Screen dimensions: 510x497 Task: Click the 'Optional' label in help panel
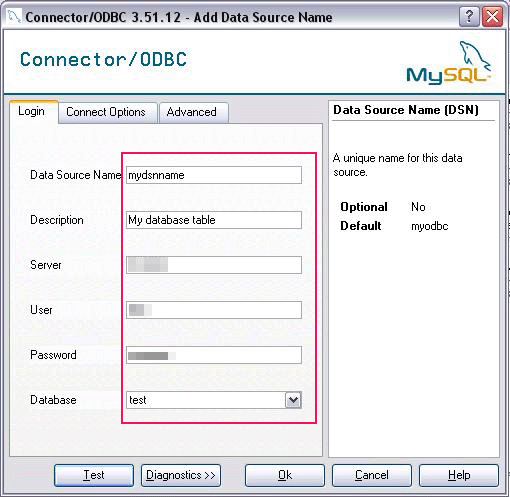click(x=364, y=207)
